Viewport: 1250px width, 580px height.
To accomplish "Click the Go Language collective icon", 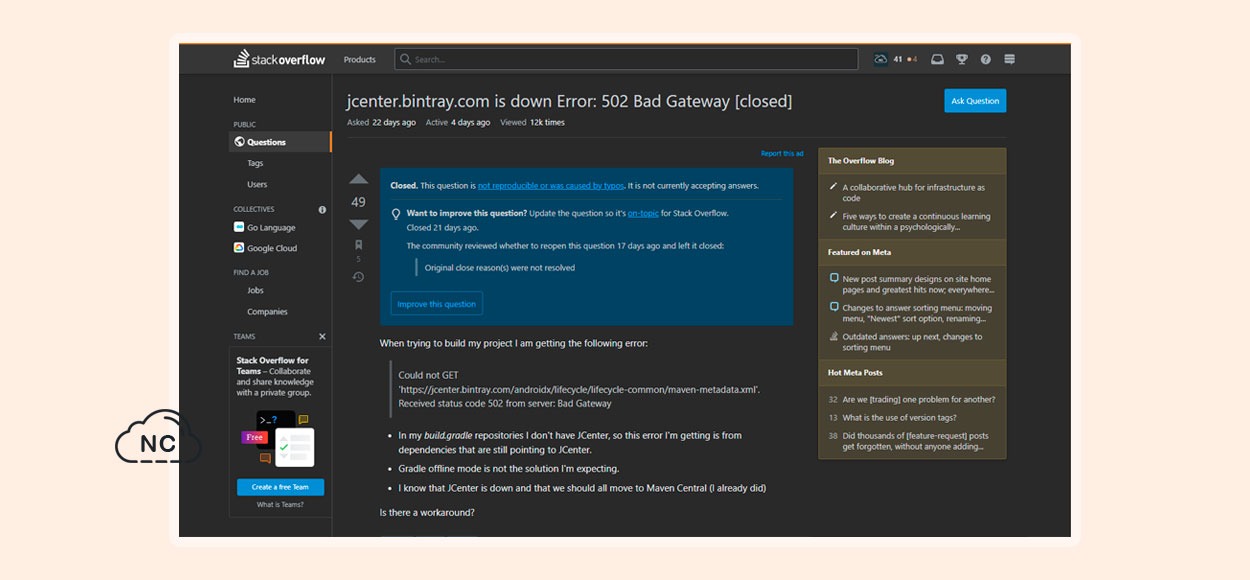I will click(239, 227).
